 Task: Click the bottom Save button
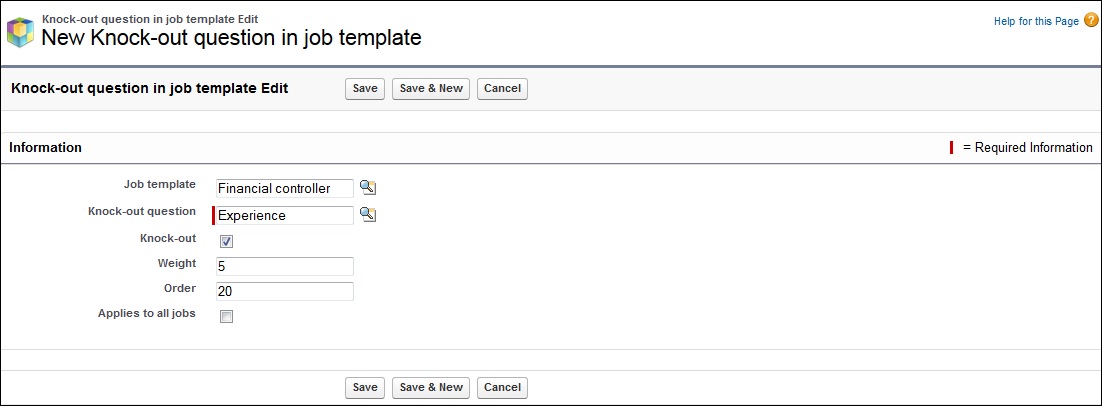[x=365, y=388]
